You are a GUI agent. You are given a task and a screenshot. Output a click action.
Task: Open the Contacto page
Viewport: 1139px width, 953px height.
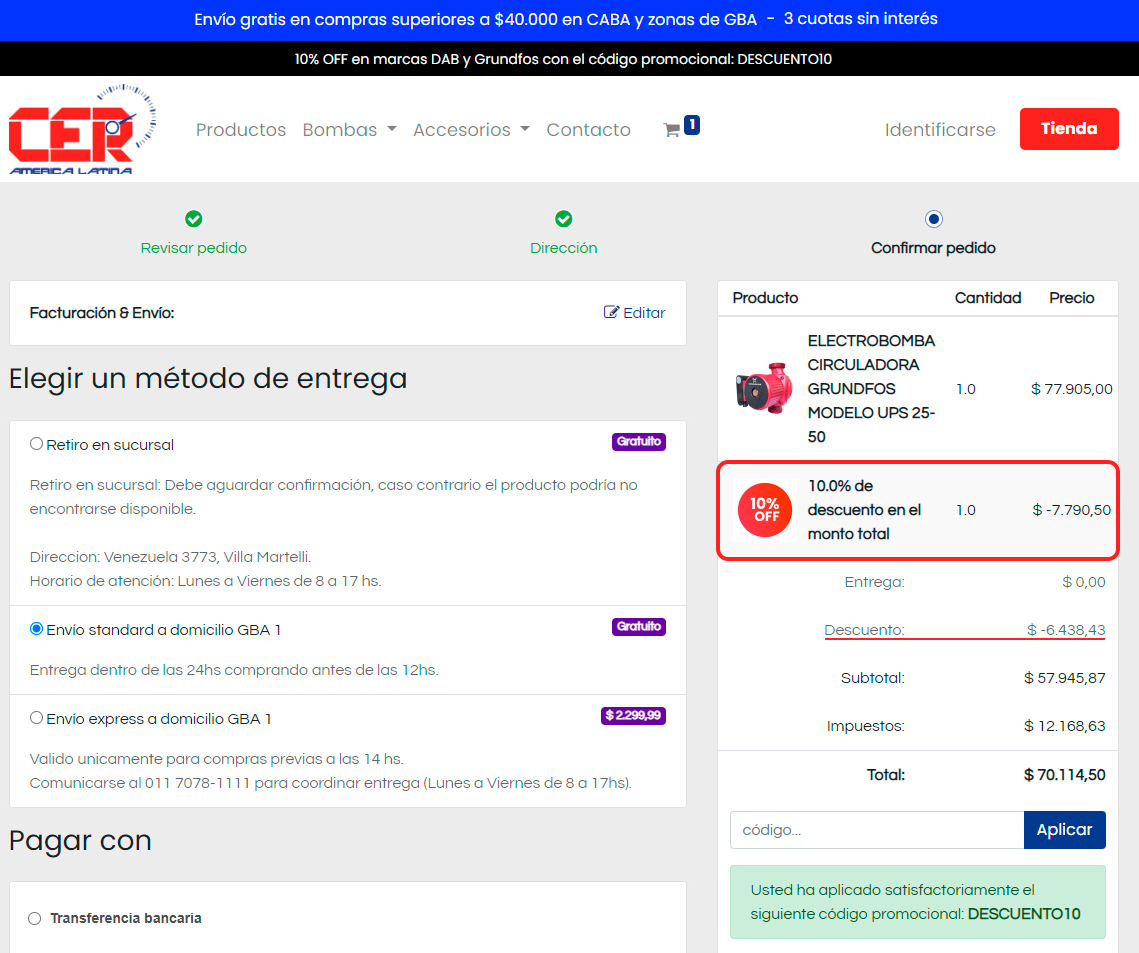coord(588,129)
